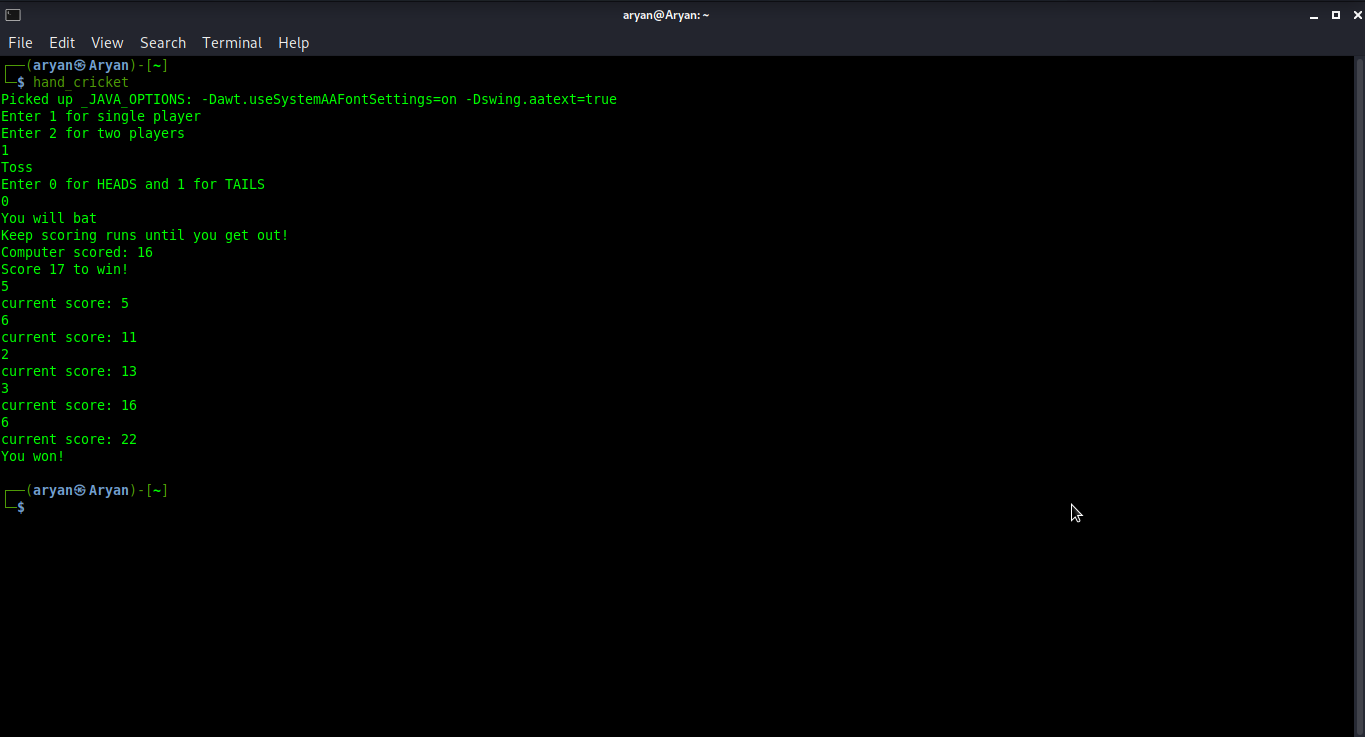
Task: Open the Terminal menu
Action: tap(232, 42)
